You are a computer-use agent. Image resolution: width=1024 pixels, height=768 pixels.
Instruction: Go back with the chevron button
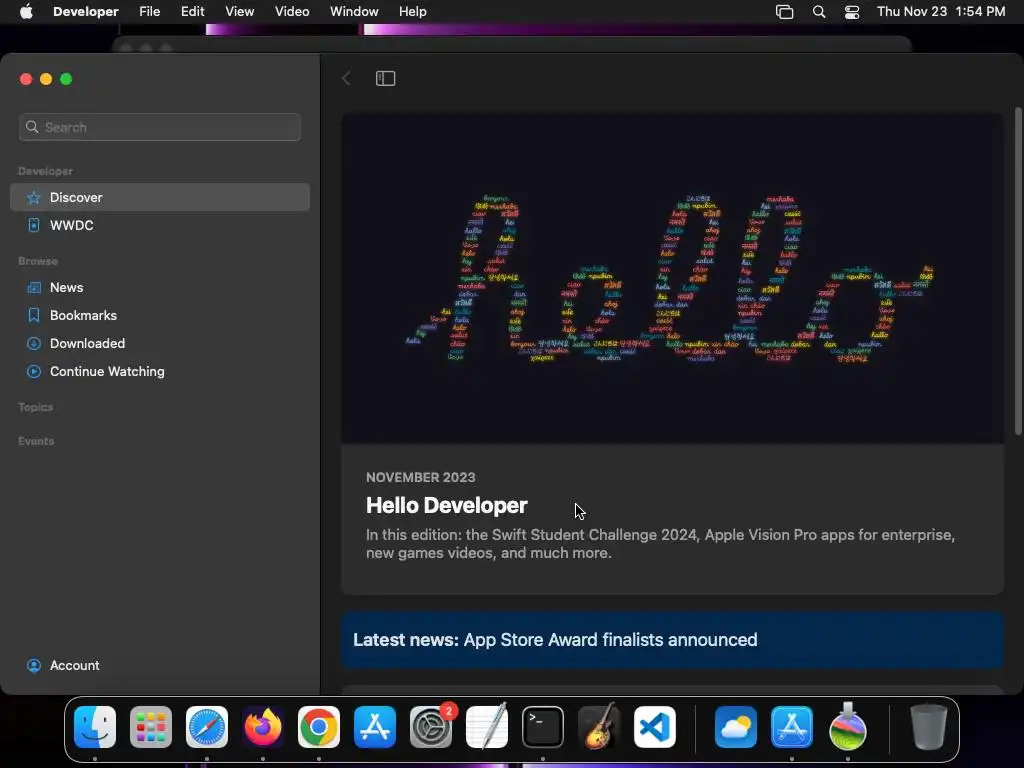pyautogui.click(x=346, y=78)
